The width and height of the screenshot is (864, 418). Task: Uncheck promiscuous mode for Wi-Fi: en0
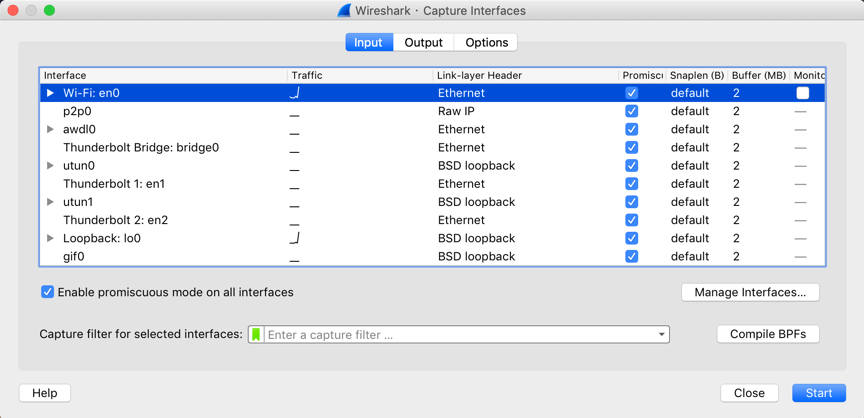coord(631,93)
